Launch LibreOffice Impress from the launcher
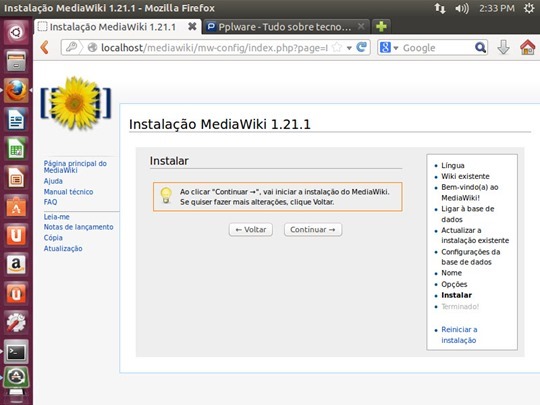Viewport: 540px width, 405px height. point(16,178)
